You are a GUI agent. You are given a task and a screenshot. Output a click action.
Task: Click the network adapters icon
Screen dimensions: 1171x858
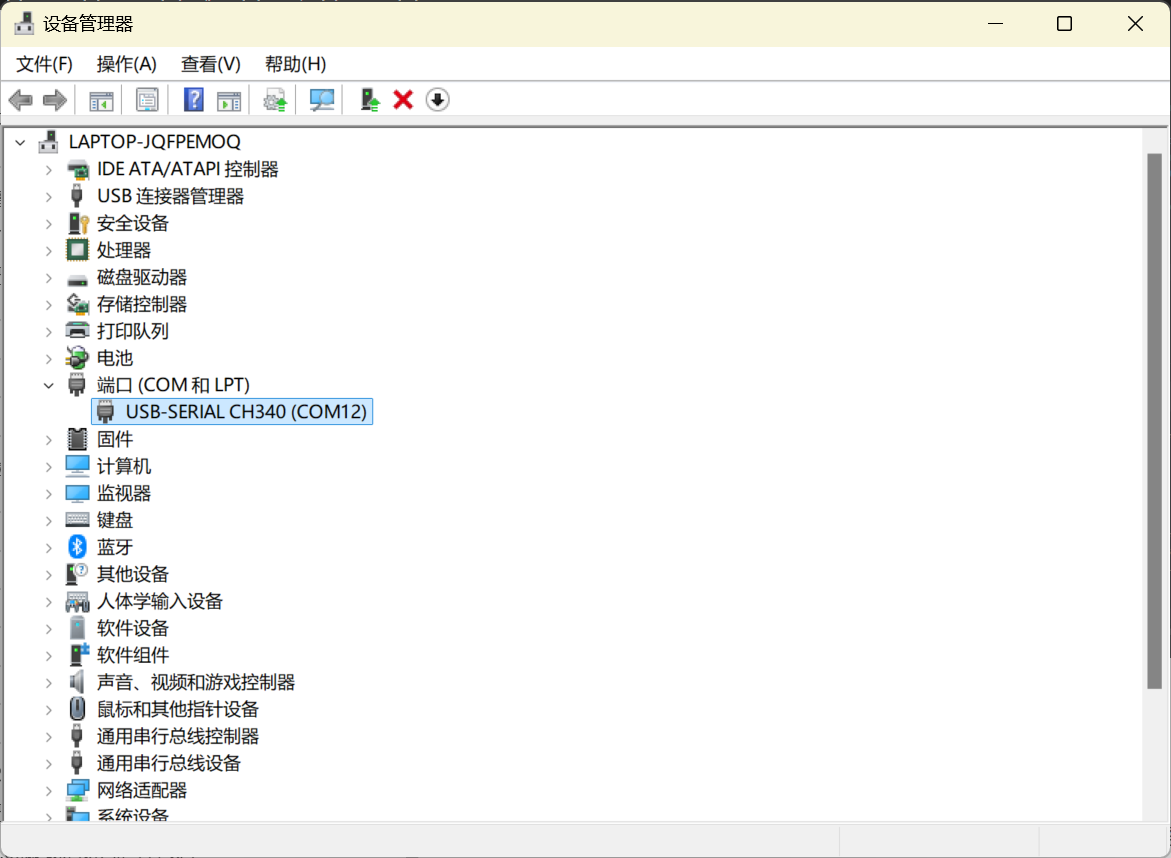click(x=78, y=790)
